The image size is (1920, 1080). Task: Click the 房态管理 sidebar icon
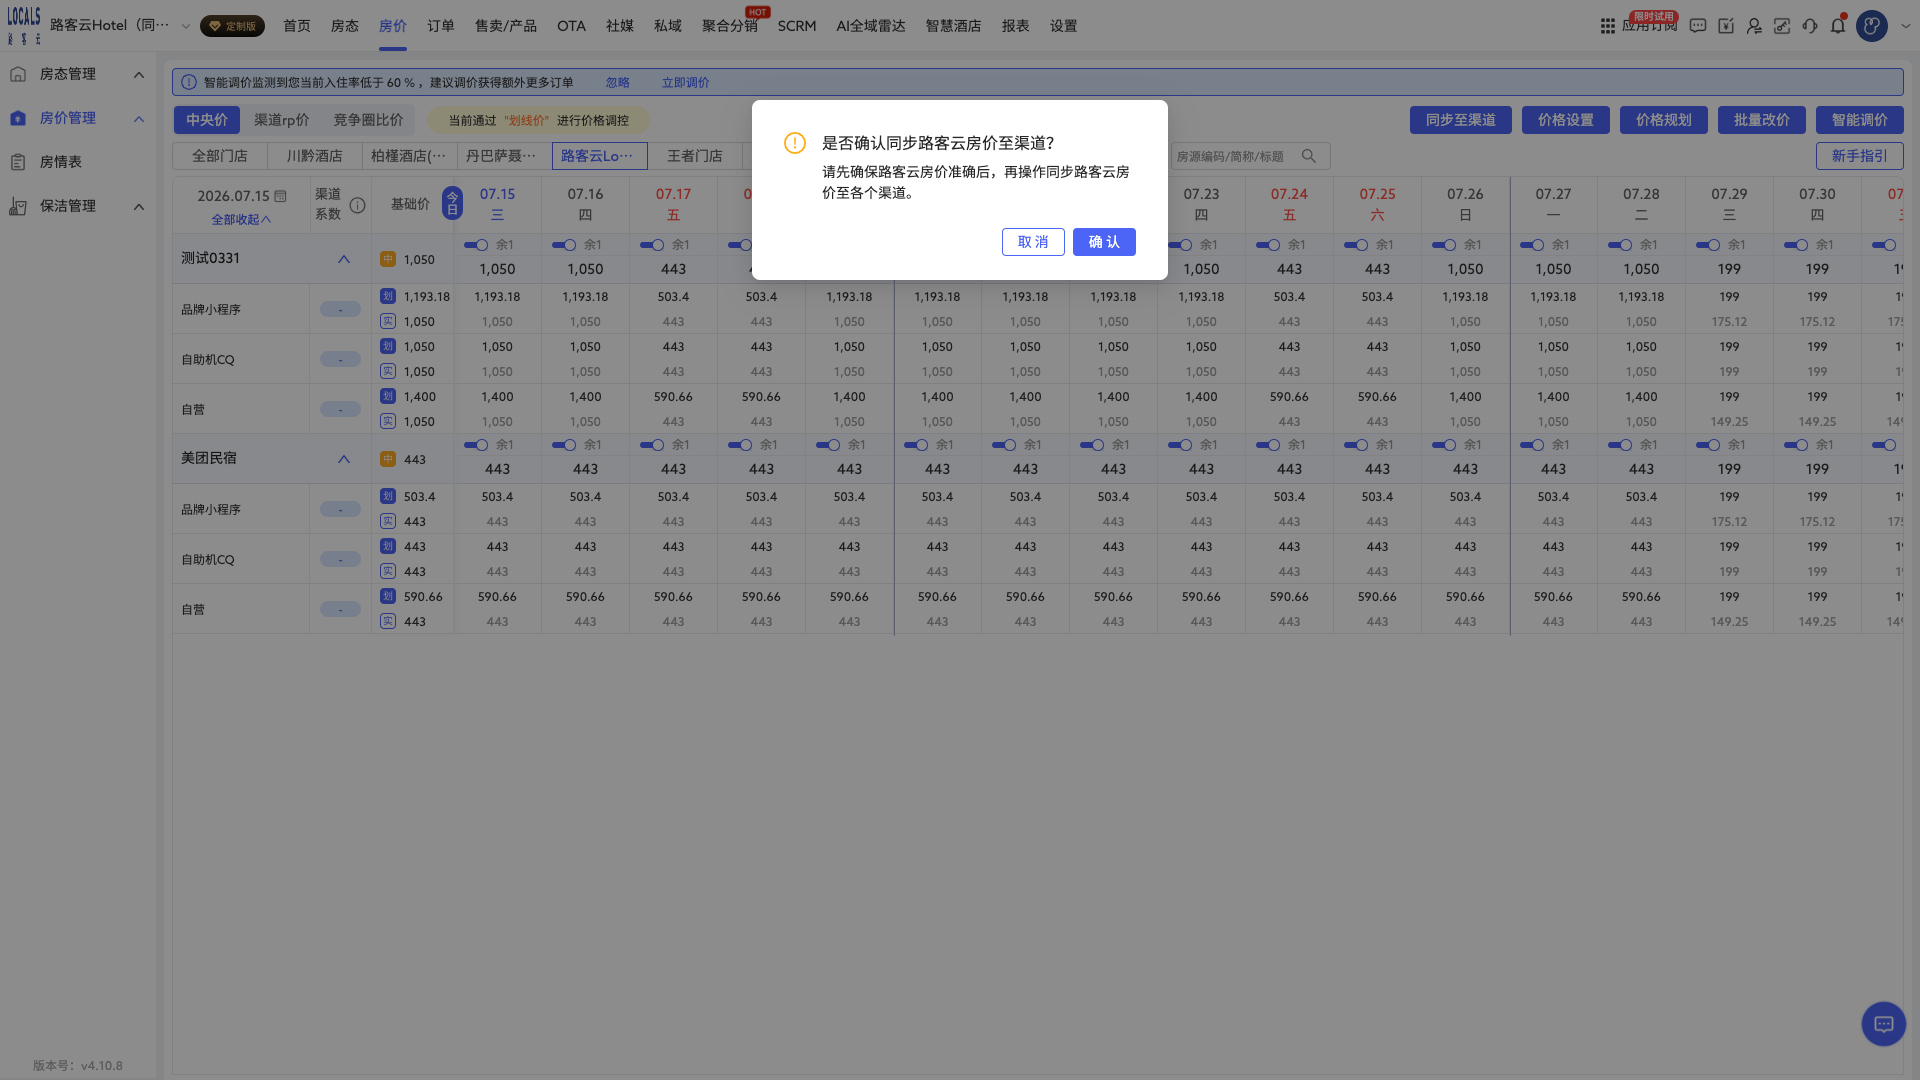click(18, 74)
